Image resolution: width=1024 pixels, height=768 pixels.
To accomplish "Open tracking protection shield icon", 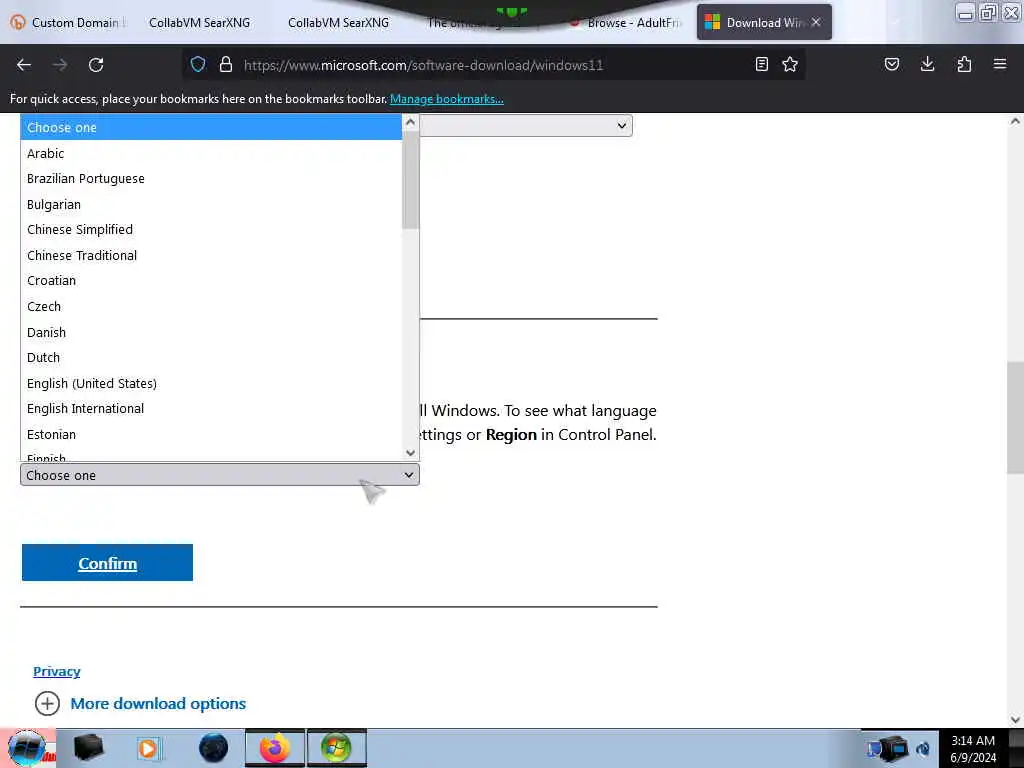I will click(198, 64).
